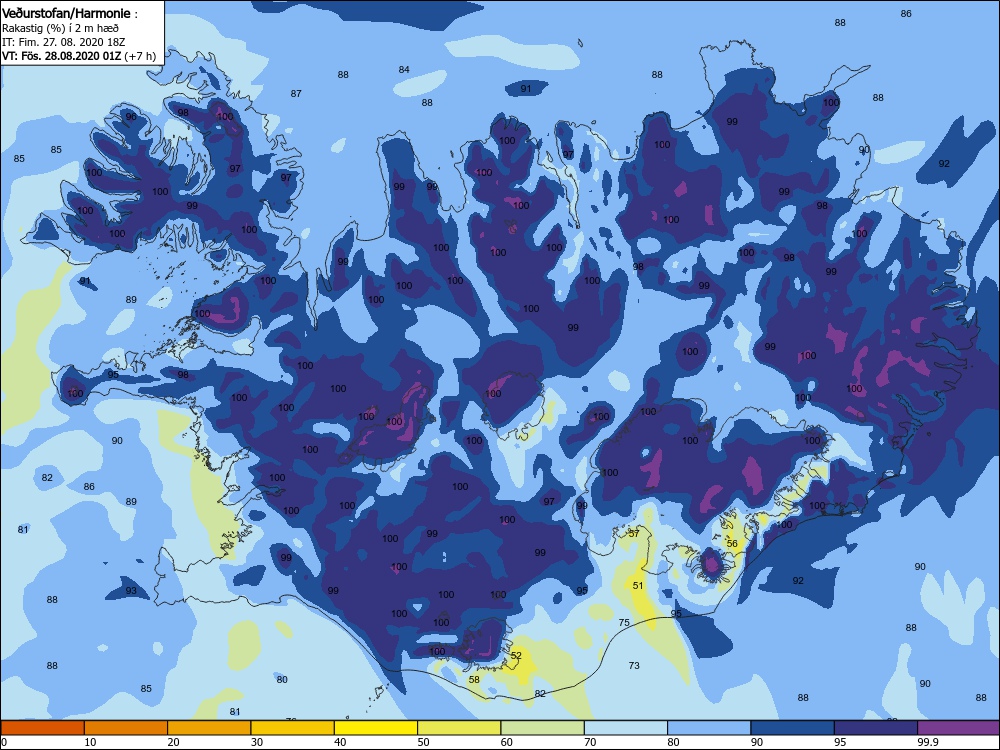Click the purple above-99.9 legend swatch
The width and height of the screenshot is (1000, 750).
(x=959, y=728)
